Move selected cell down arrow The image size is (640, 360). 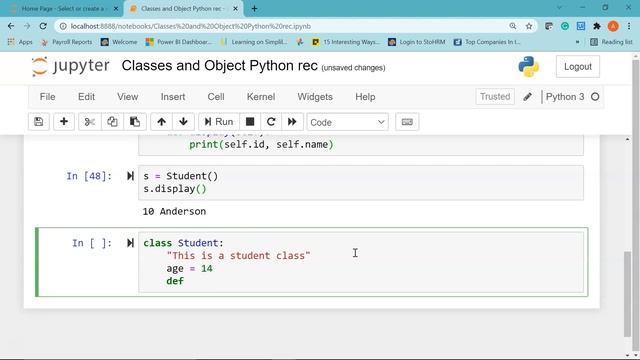tap(183, 122)
